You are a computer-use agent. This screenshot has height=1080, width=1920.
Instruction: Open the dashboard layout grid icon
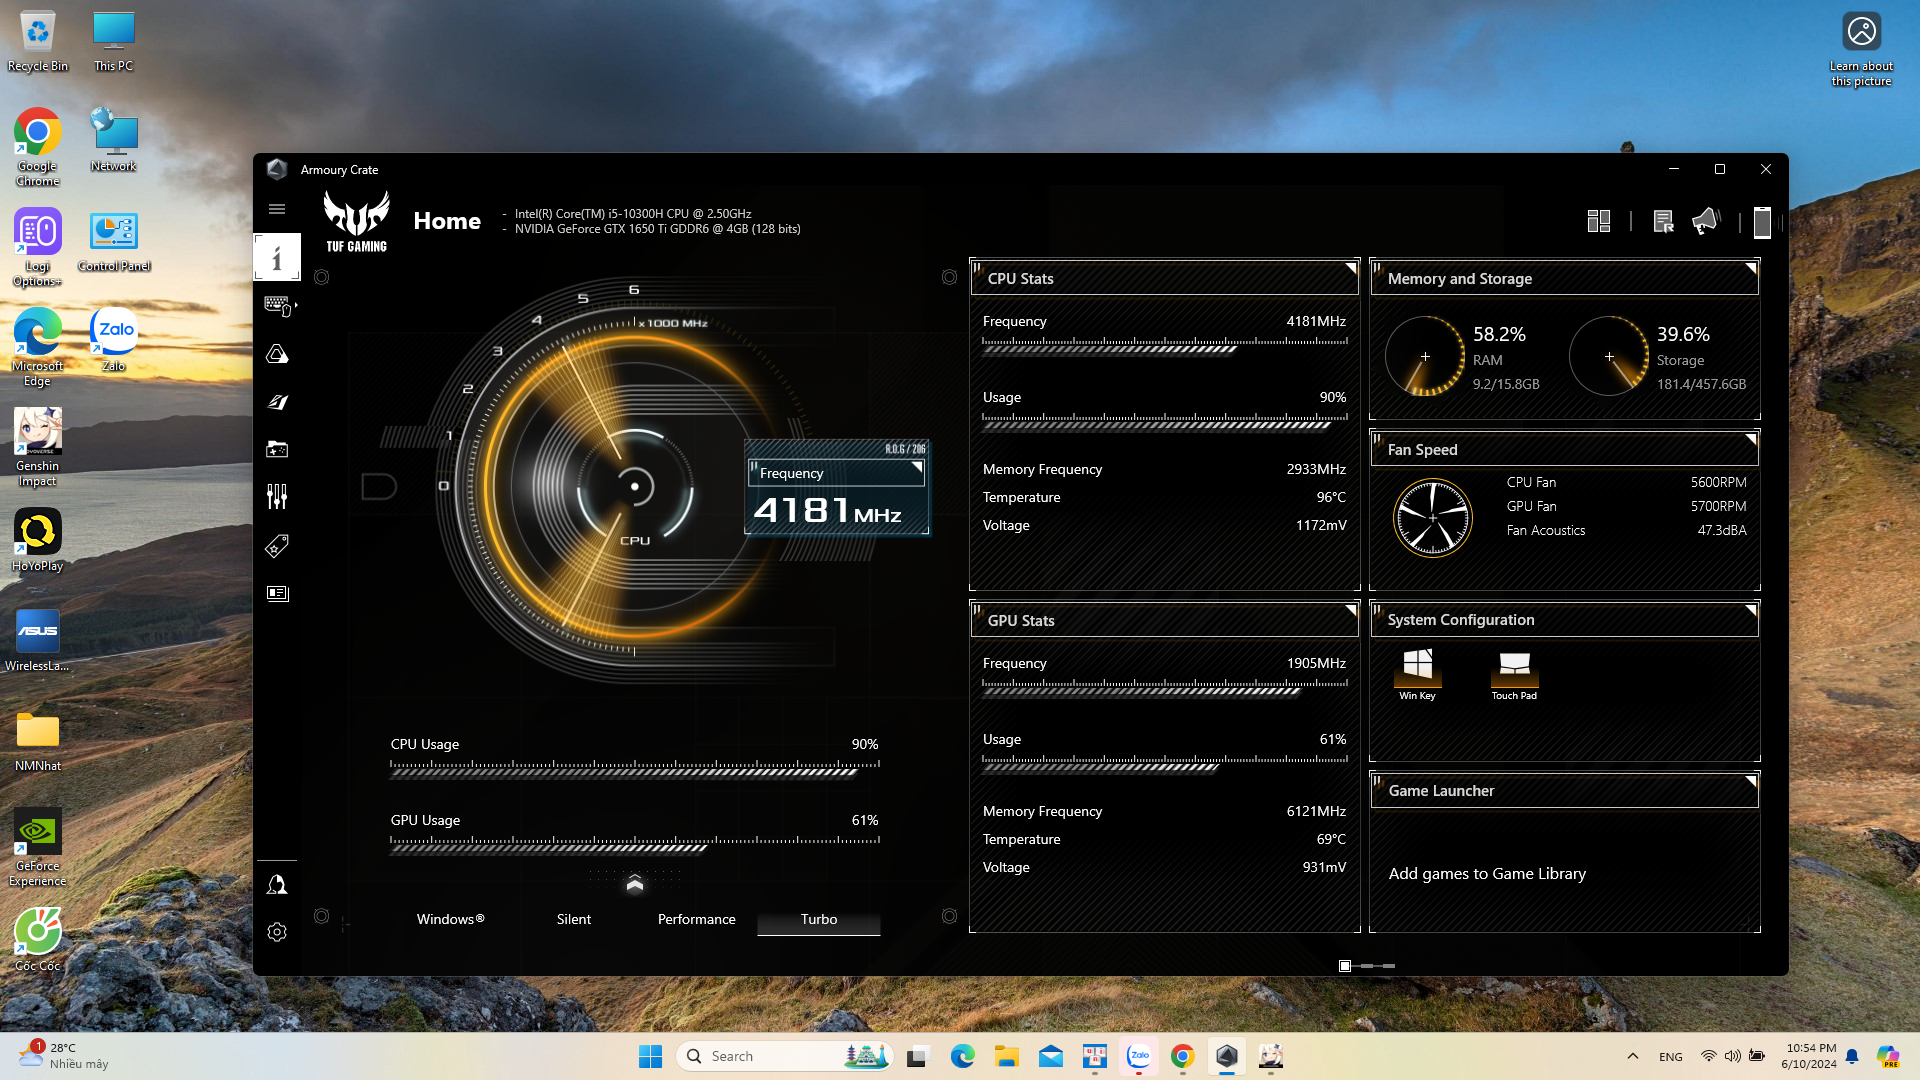click(x=1599, y=221)
